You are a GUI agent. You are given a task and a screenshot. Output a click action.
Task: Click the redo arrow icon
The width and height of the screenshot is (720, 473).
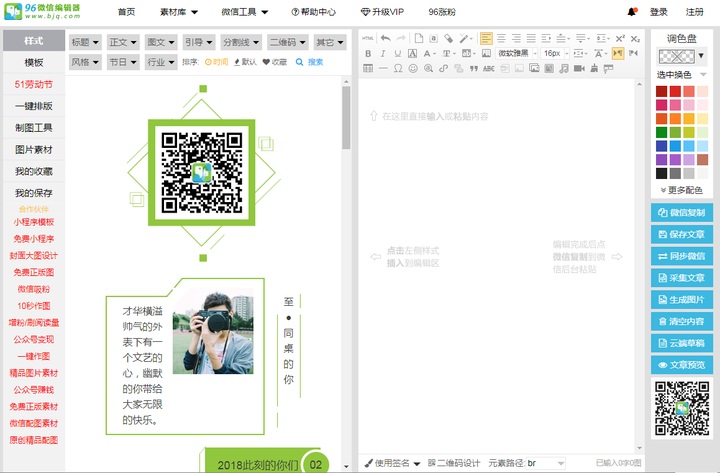pos(401,39)
